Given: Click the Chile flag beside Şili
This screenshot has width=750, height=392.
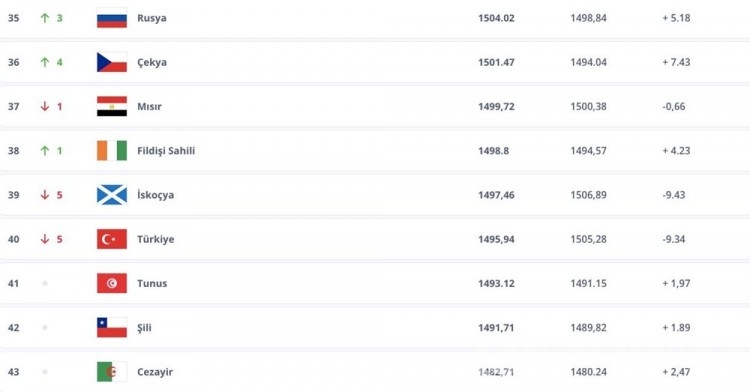Looking at the screenshot, I should point(112,327).
